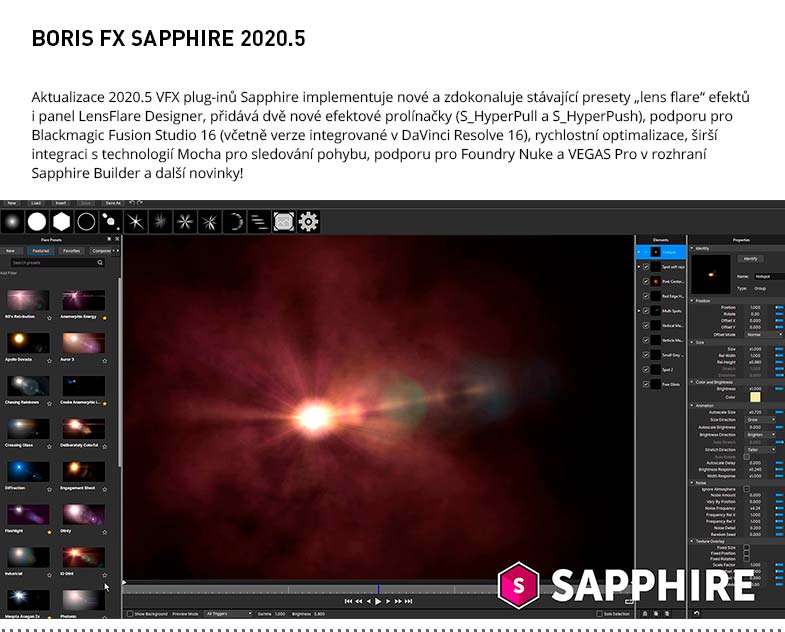785x632 pixels.
Task: Add the asymmetric spike rays element
Action: [x=209, y=222]
